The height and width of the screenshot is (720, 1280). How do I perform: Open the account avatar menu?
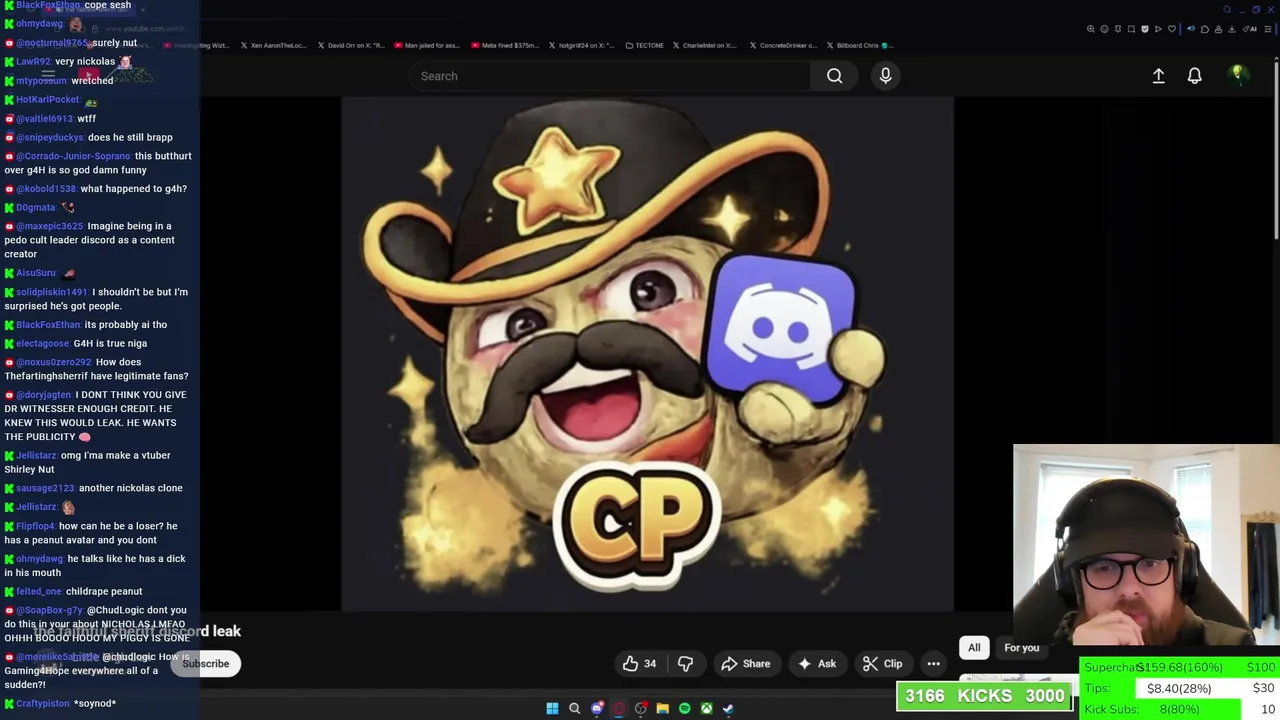tap(1238, 75)
